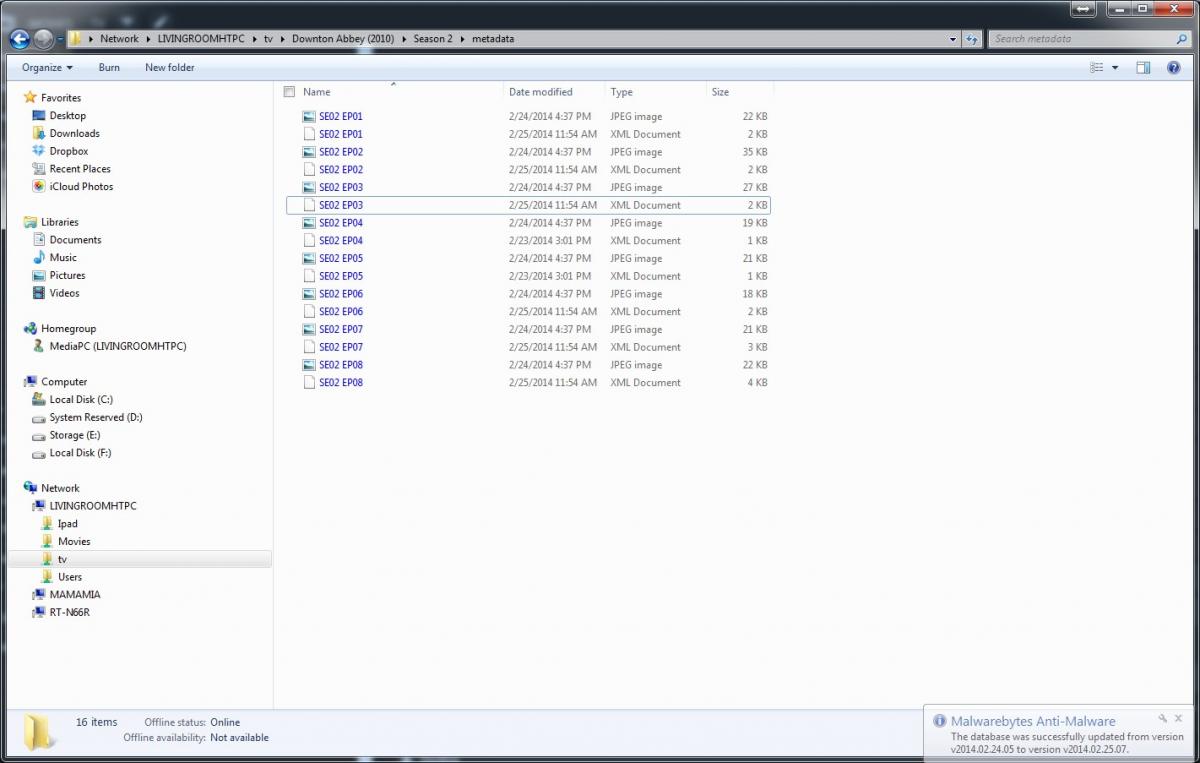The image size is (1200, 763).
Task: Toggle the preview pane icon
Action: tap(1143, 67)
